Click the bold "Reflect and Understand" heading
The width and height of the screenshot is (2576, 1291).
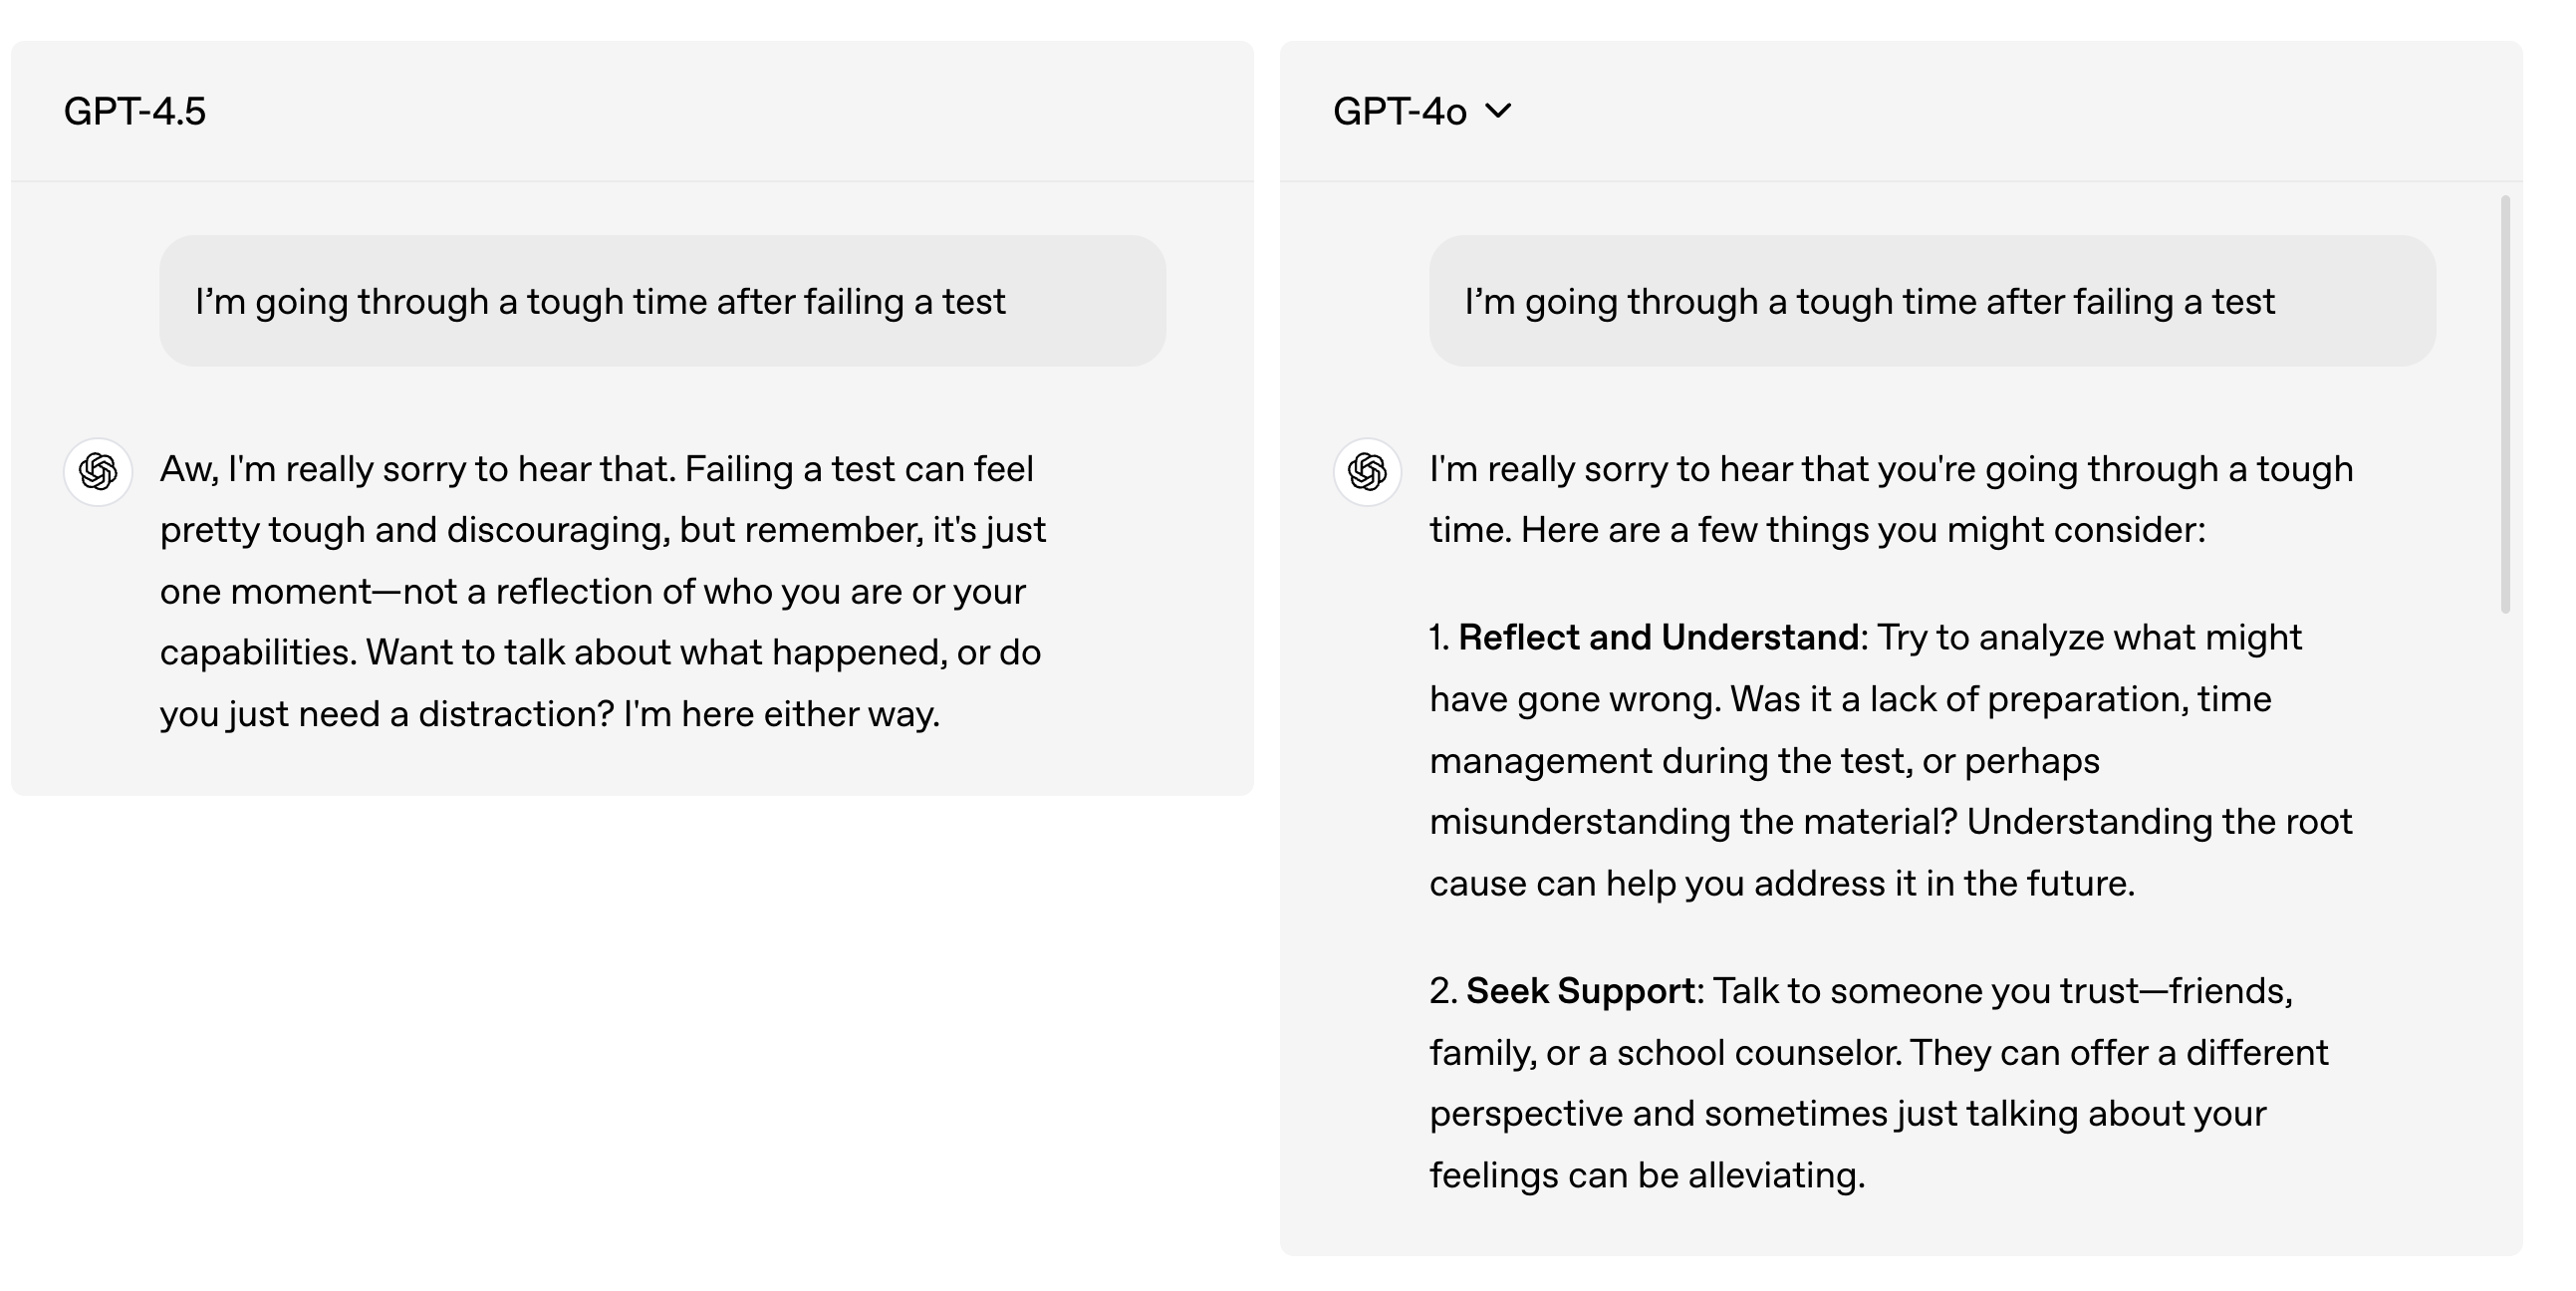(x=1657, y=637)
